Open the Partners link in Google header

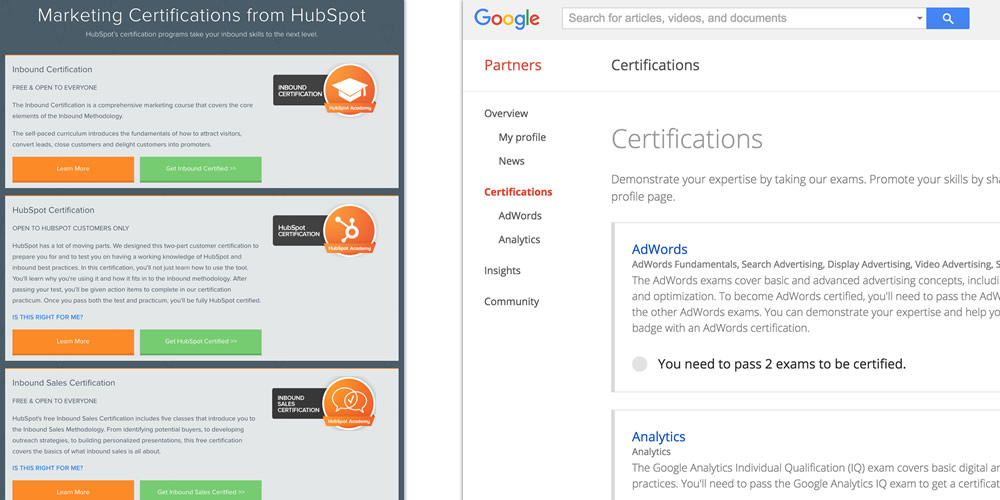pyautogui.click(x=513, y=65)
